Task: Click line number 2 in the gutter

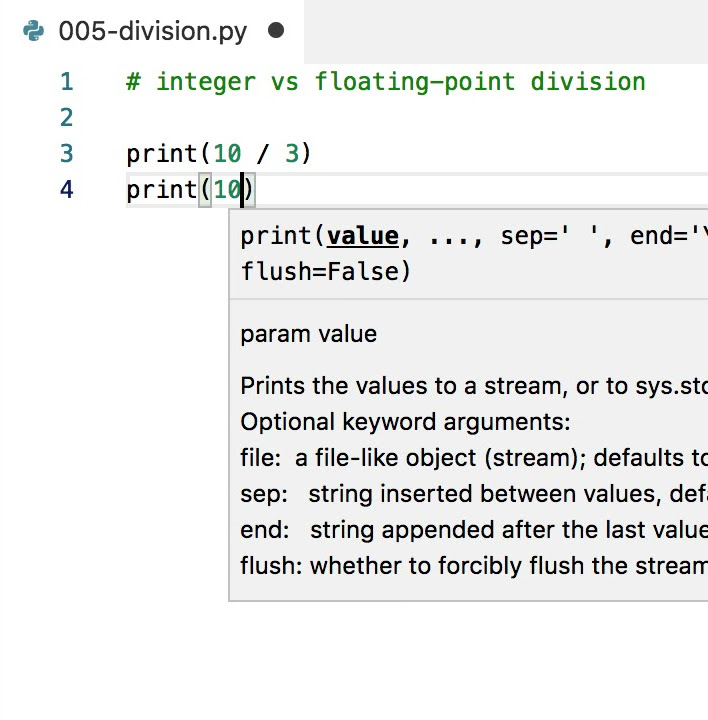Action: [x=67, y=118]
